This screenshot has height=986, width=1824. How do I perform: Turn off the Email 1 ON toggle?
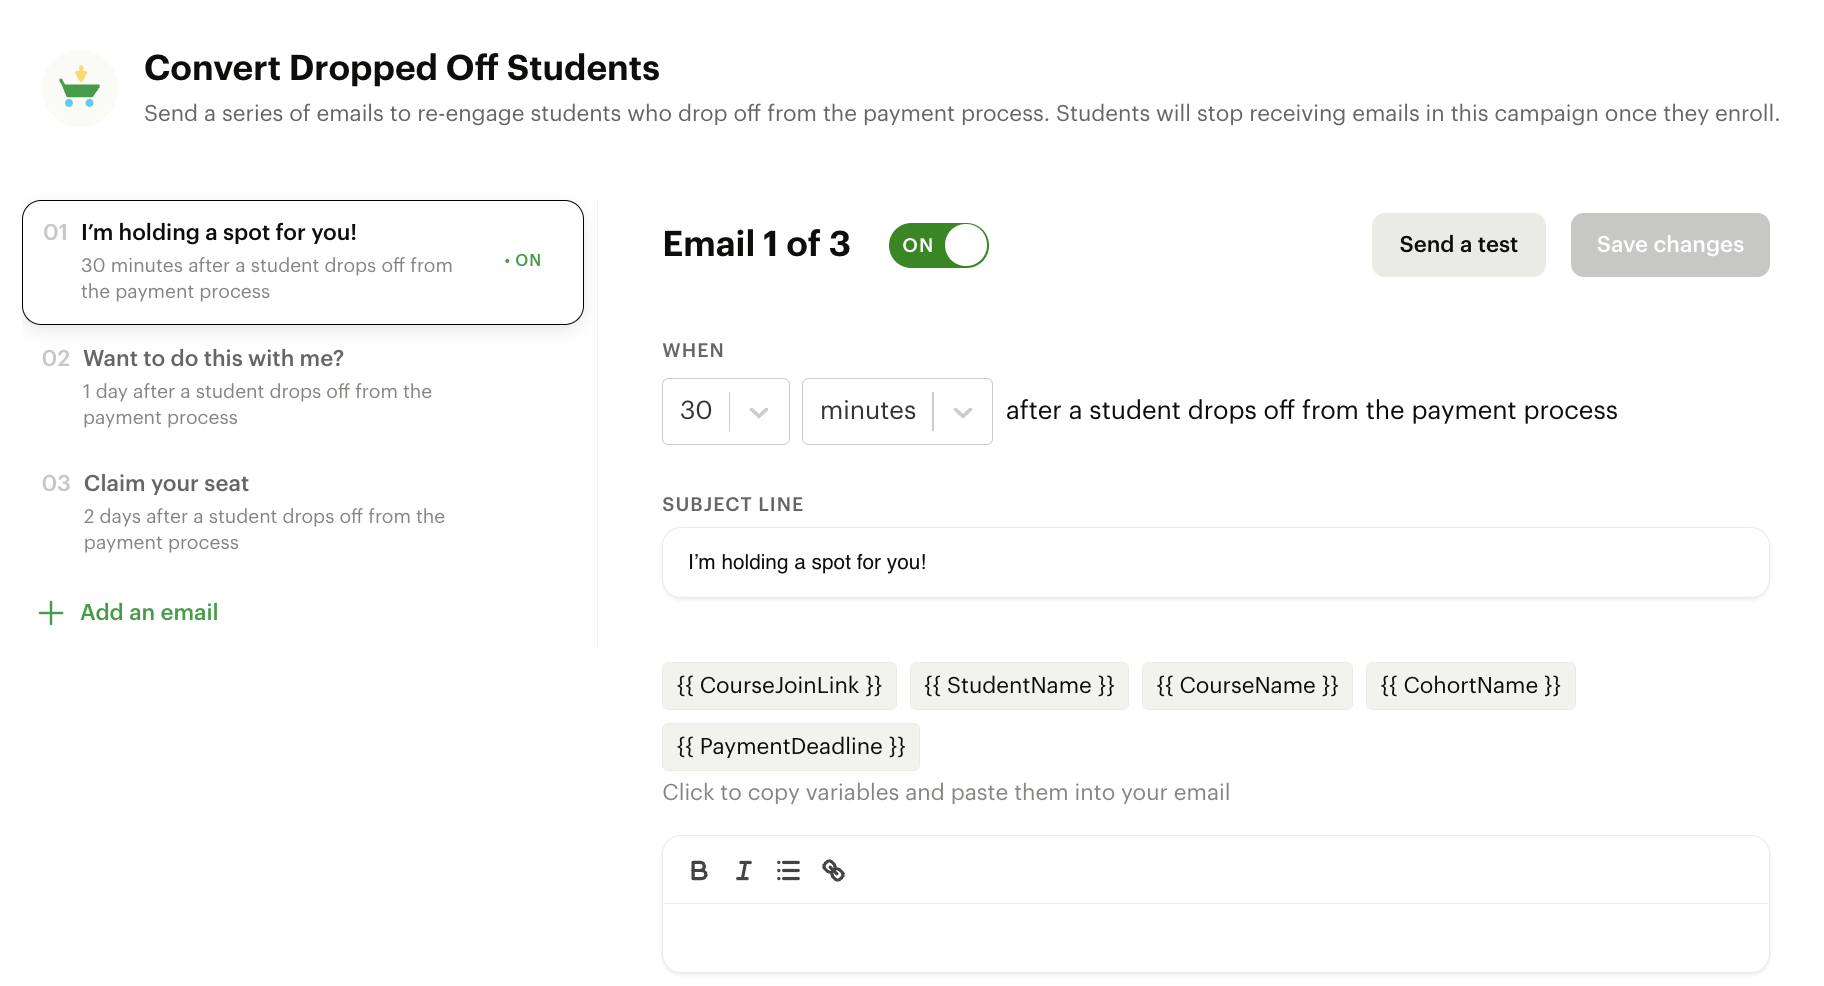pyautogui.click(x=938, y=245)
